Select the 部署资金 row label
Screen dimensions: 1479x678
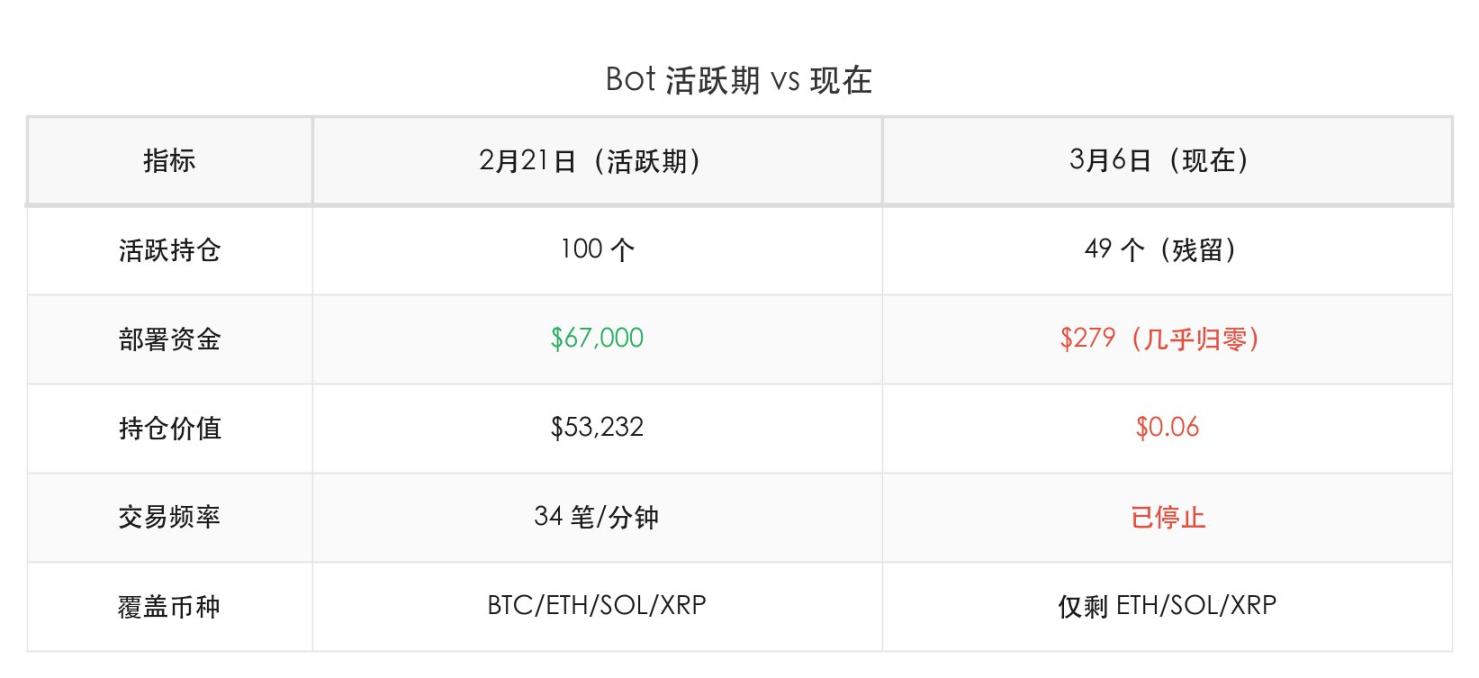coord(169,339)
